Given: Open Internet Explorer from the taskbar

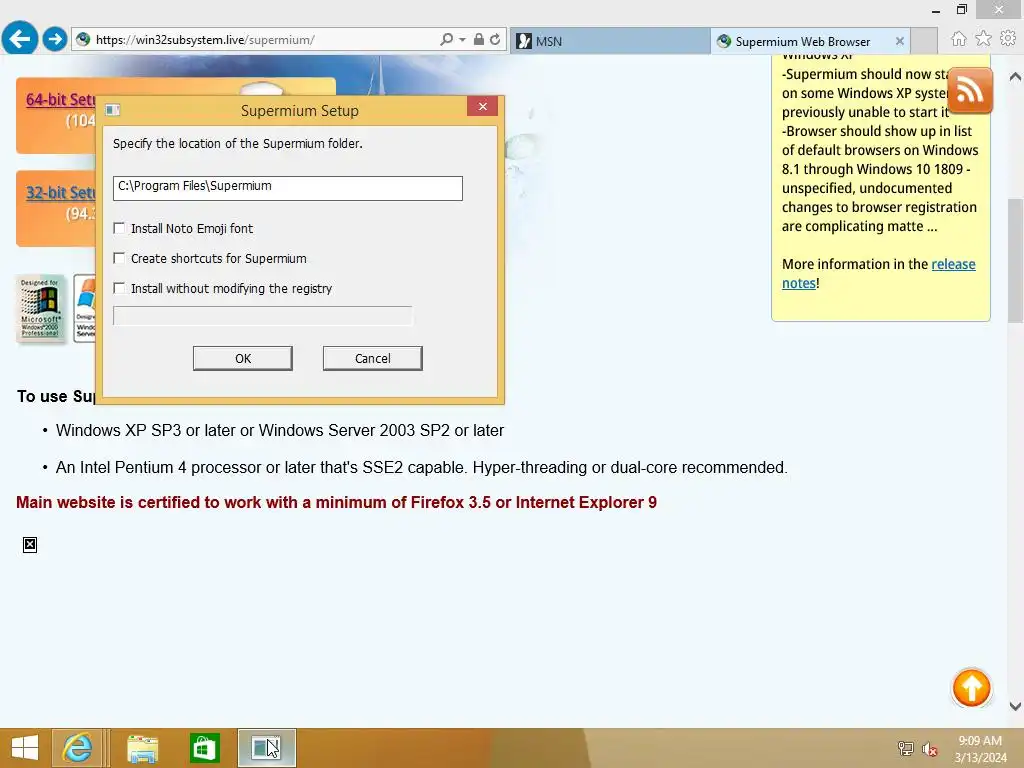Looking at the screenshot, I should click(x=77, y=748).
